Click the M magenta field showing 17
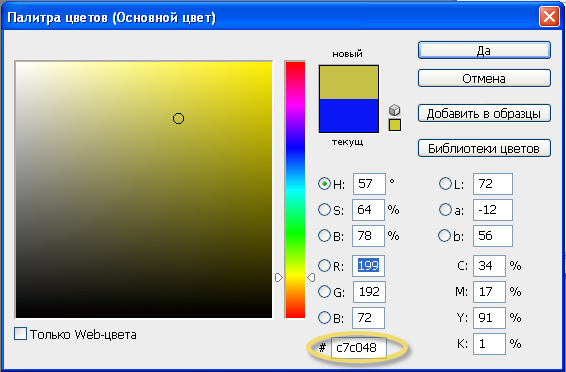This screenshot has height=372, width=566. click(489, 292)
